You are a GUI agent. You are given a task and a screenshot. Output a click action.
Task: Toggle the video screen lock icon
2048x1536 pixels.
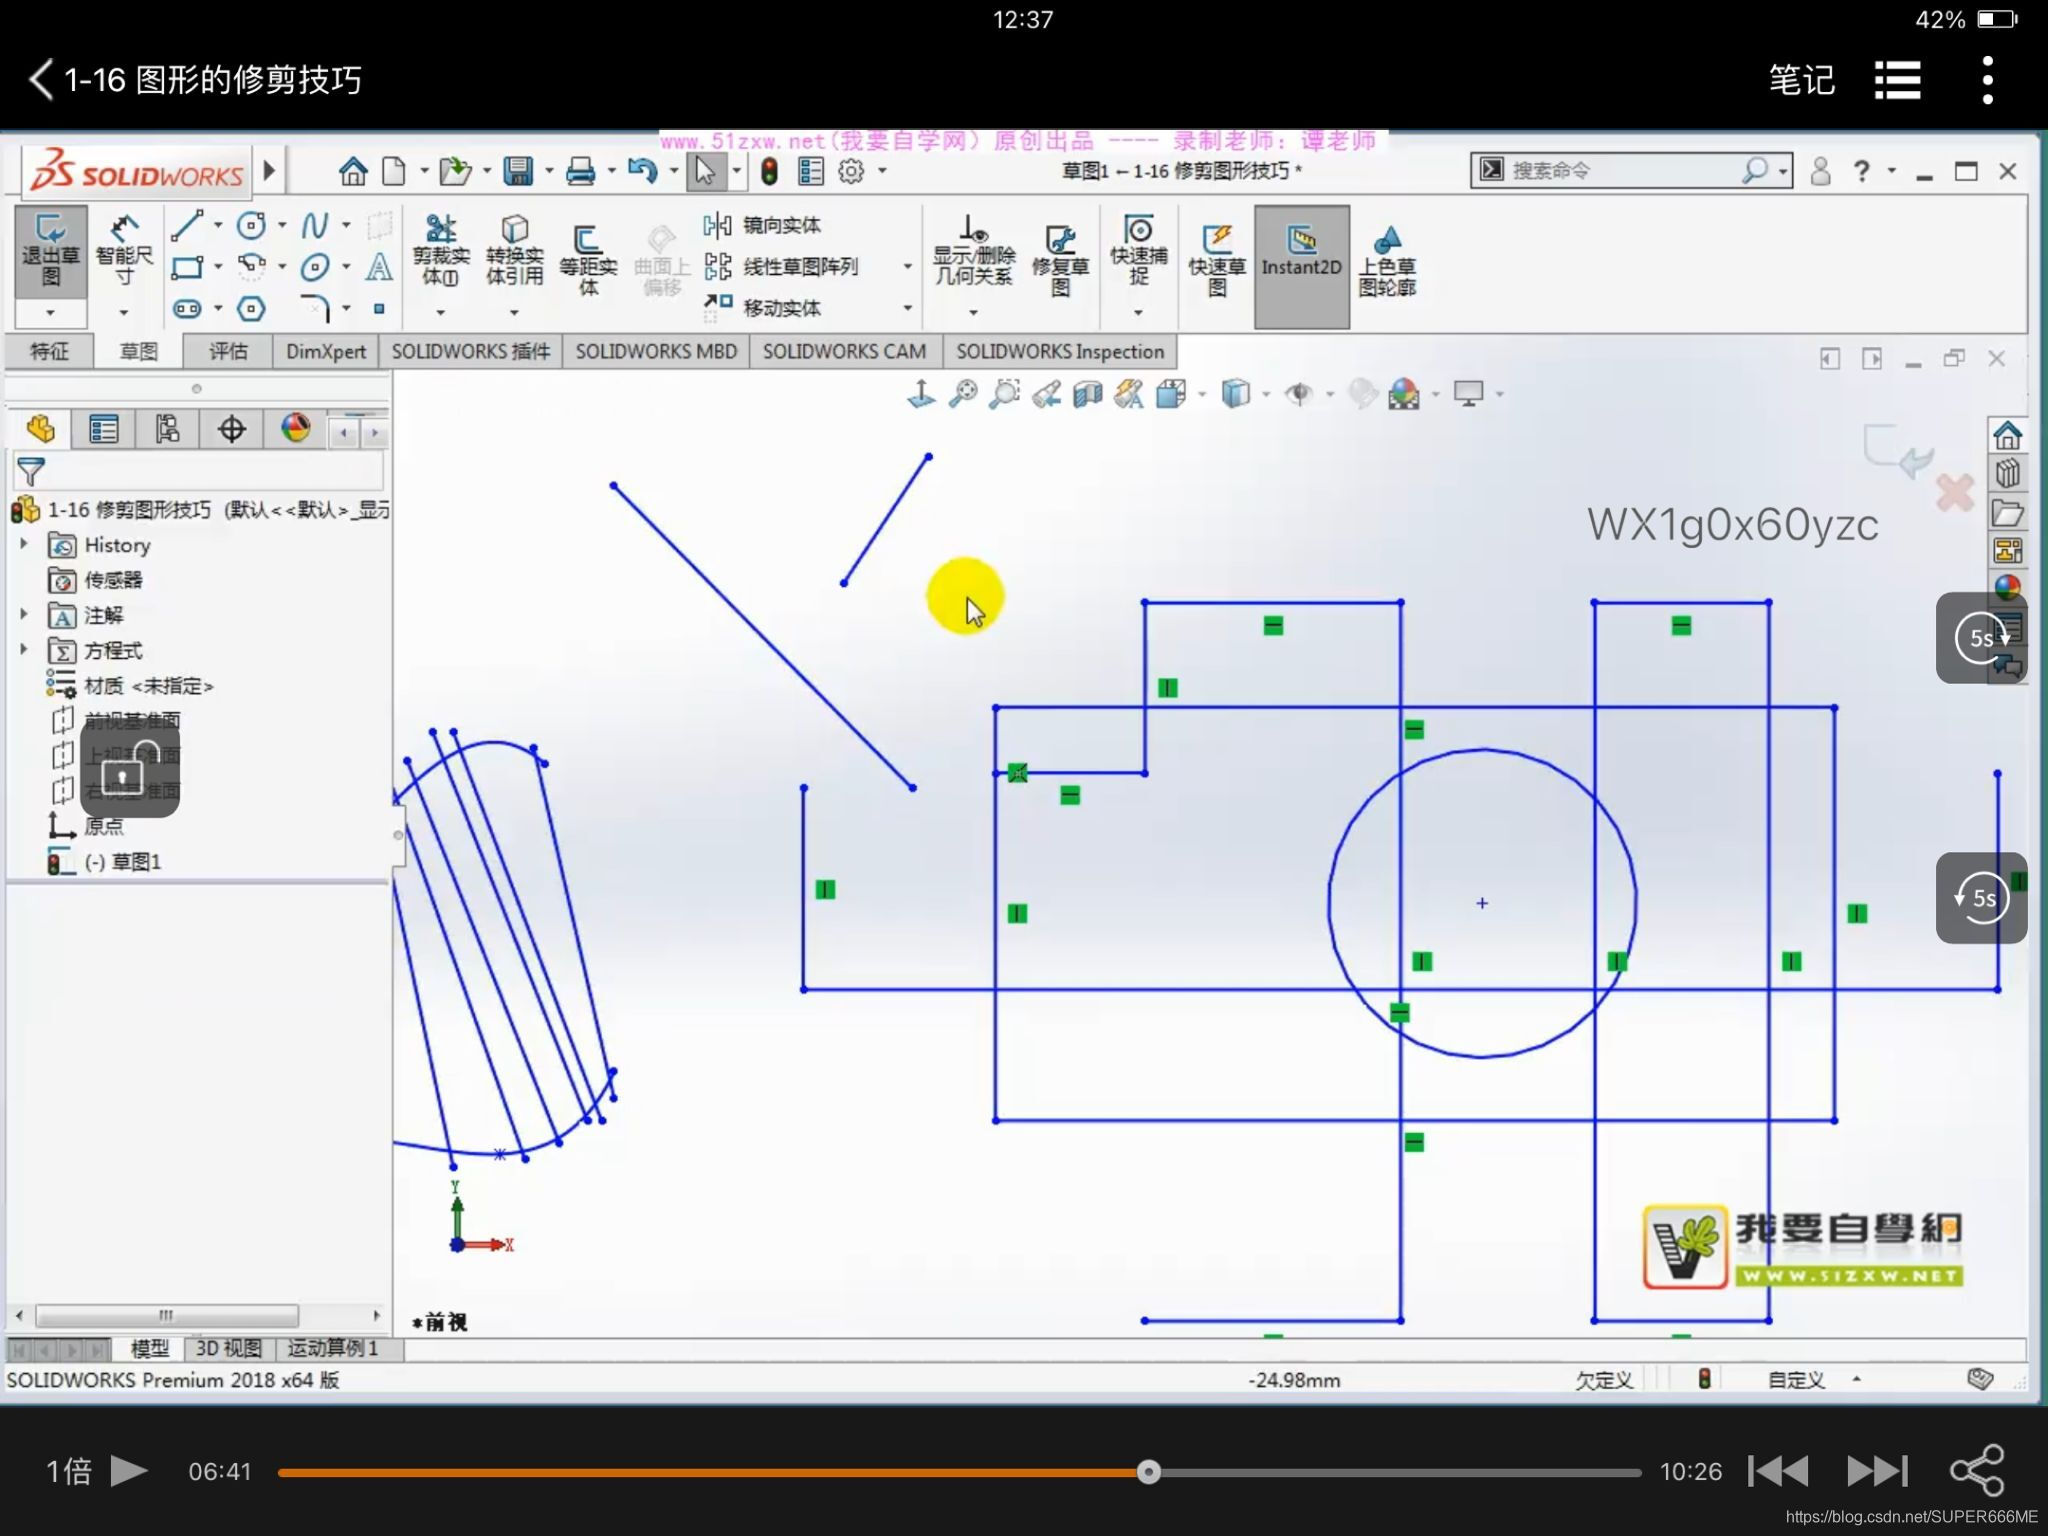pos(123,770)
